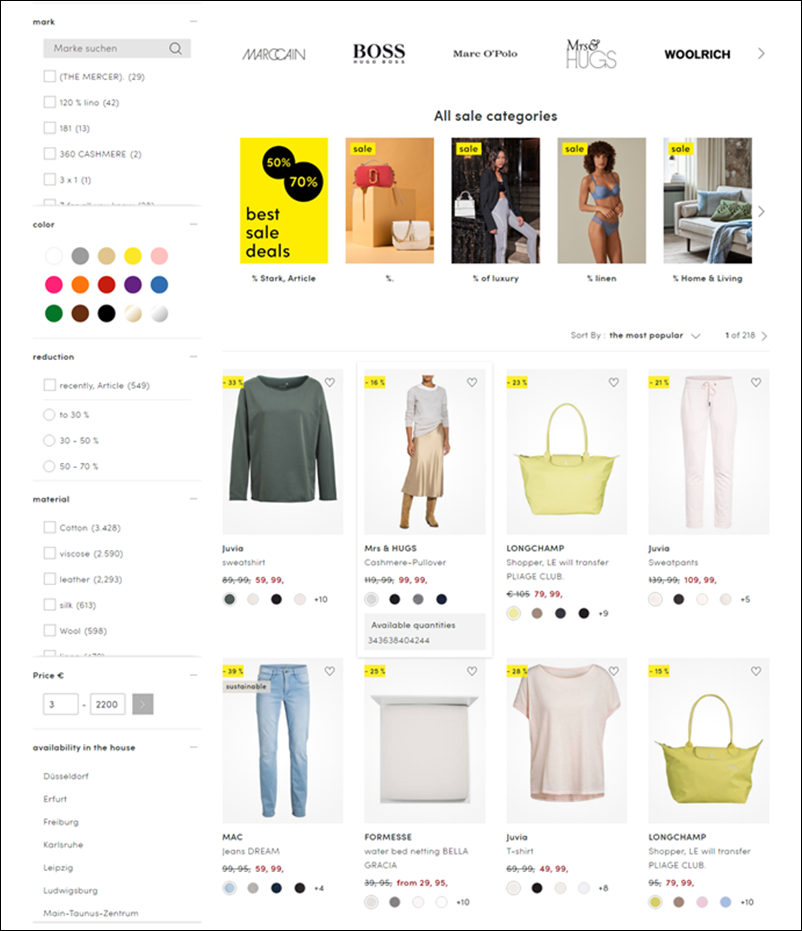Check the 120 % lino brand filter

[50, 102]
